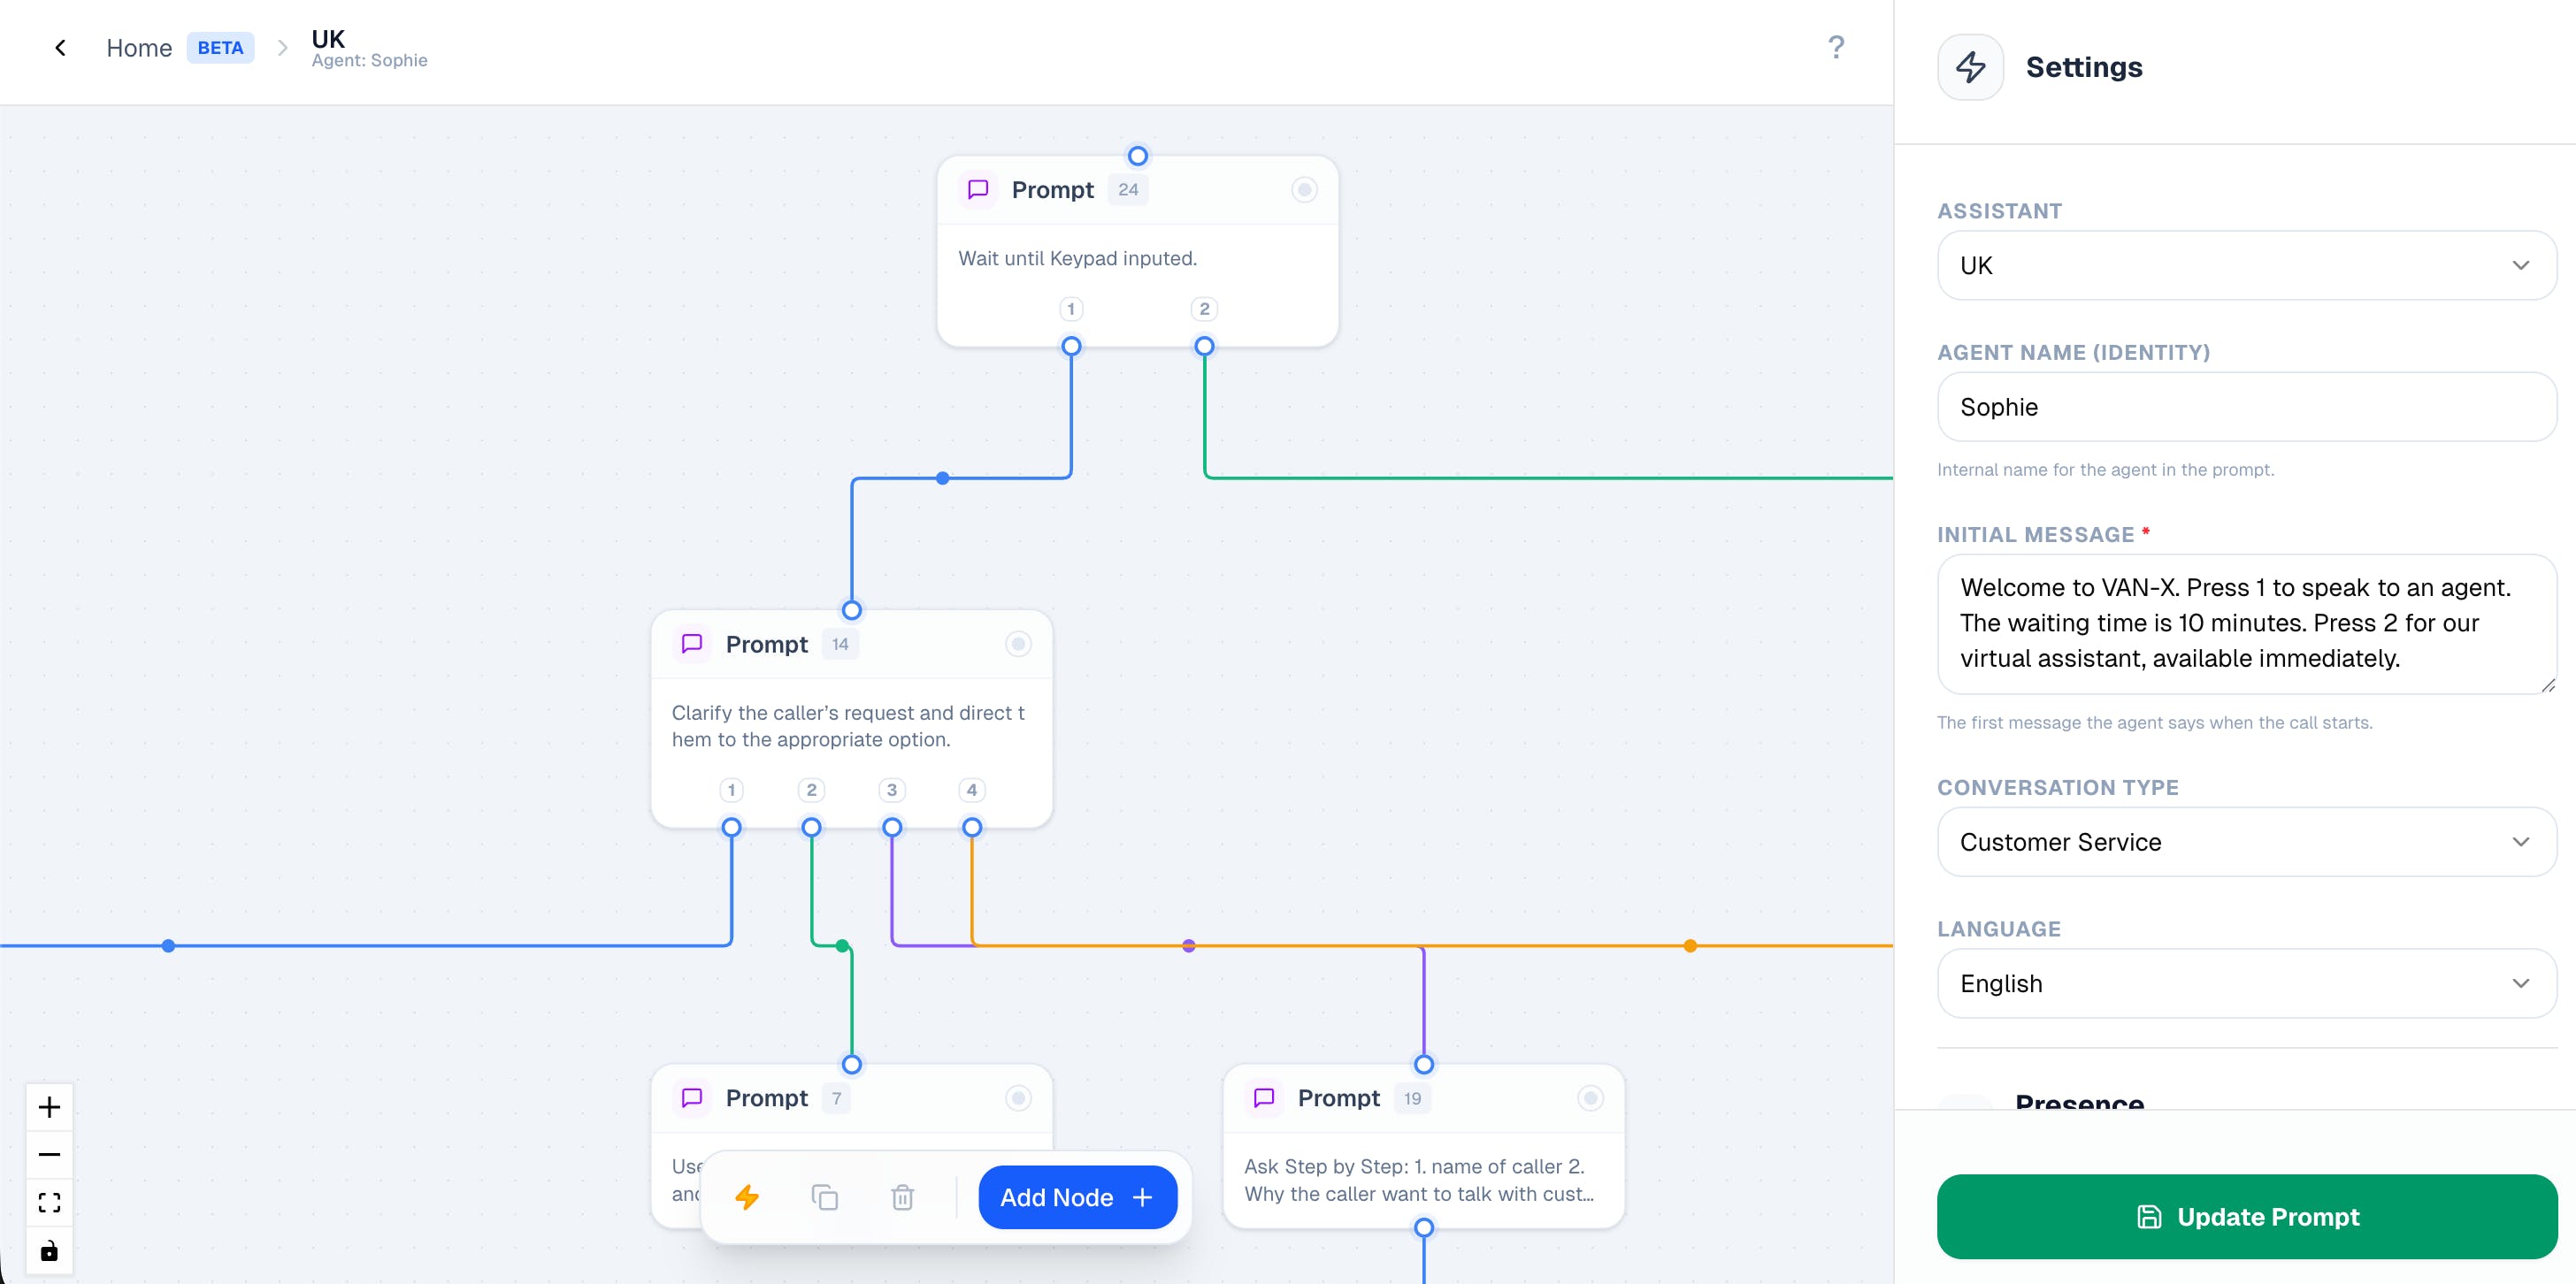The height and width of the screenshot is (1284, 2576).
Task: Toggle the radio circle on Prompt 19
Action: tap(1590, 1098)
